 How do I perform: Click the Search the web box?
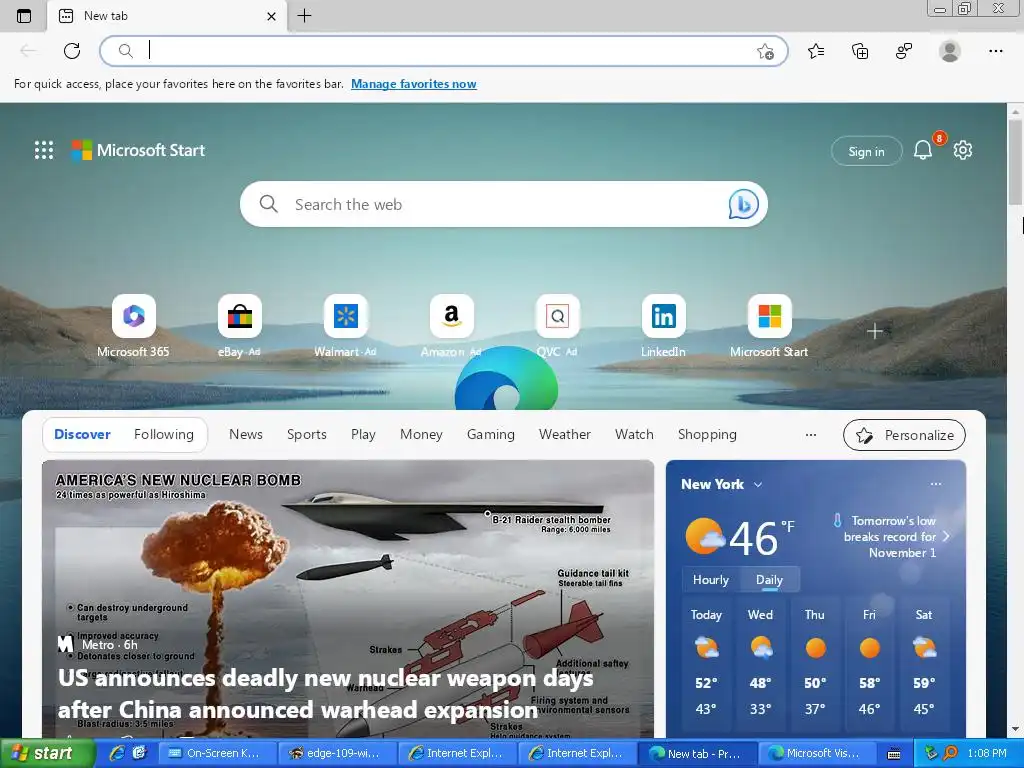[x=504, y=204]
